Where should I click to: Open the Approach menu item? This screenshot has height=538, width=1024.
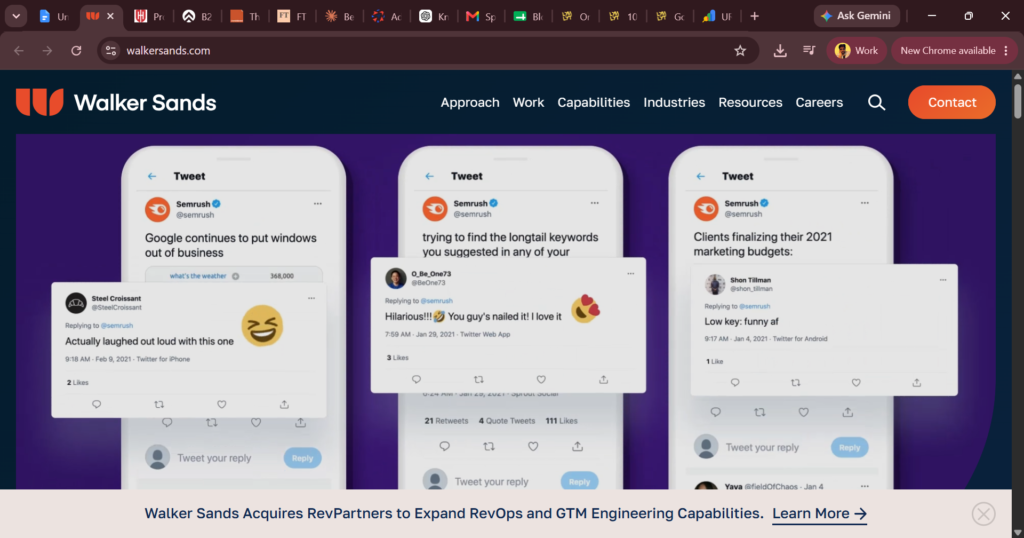[470, 103]
